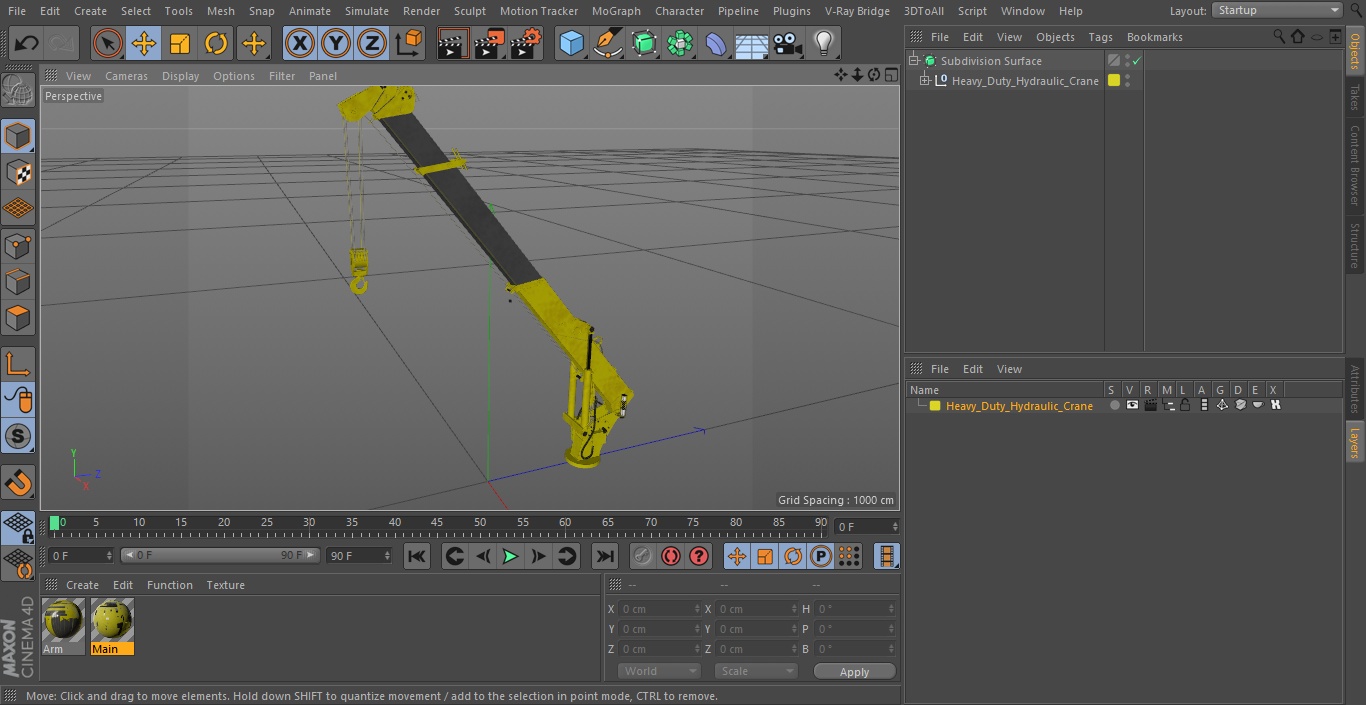
Task: Toggle the Workplane S icon
Action: pos(18,436)
